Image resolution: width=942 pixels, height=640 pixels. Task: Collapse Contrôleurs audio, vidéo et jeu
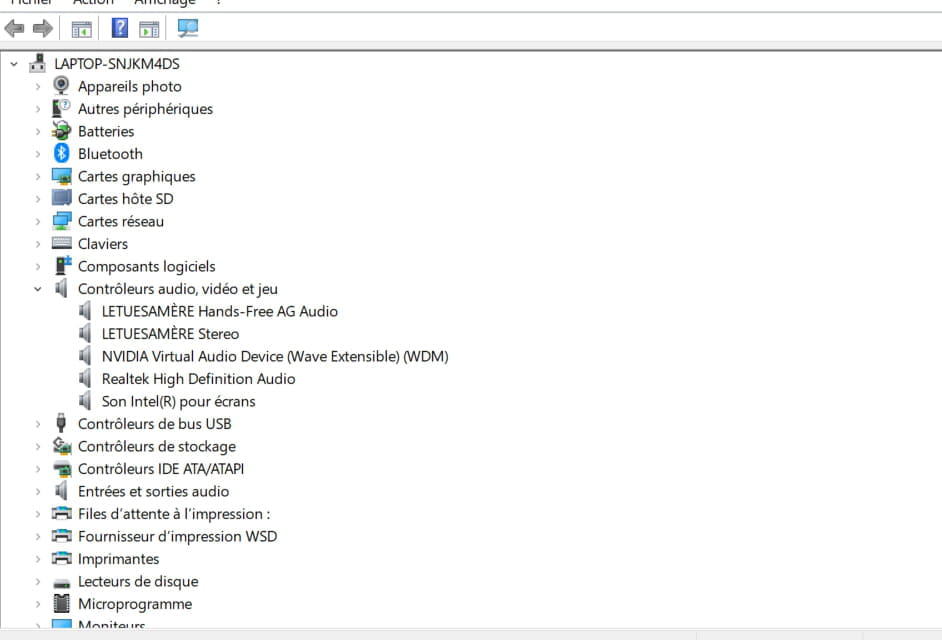click(x=38, y=289)
